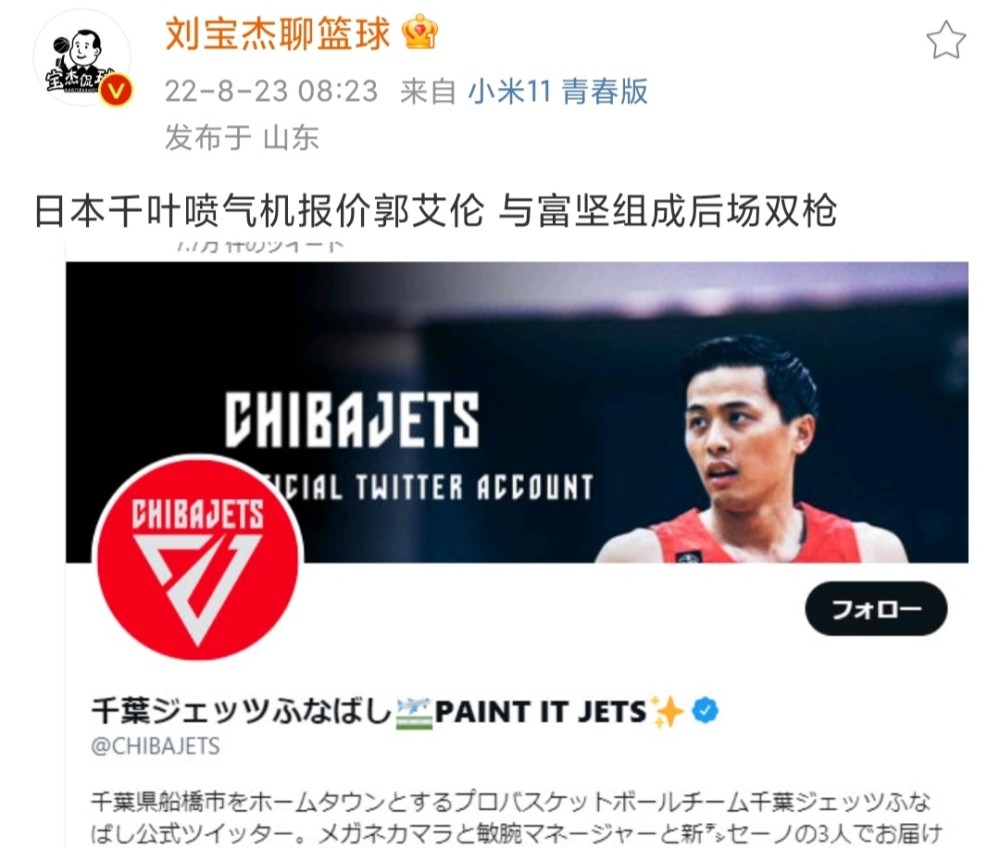Click the フォロー follow button
Viewport: 1000px width, 848px height.
click(x=876, y=608)
